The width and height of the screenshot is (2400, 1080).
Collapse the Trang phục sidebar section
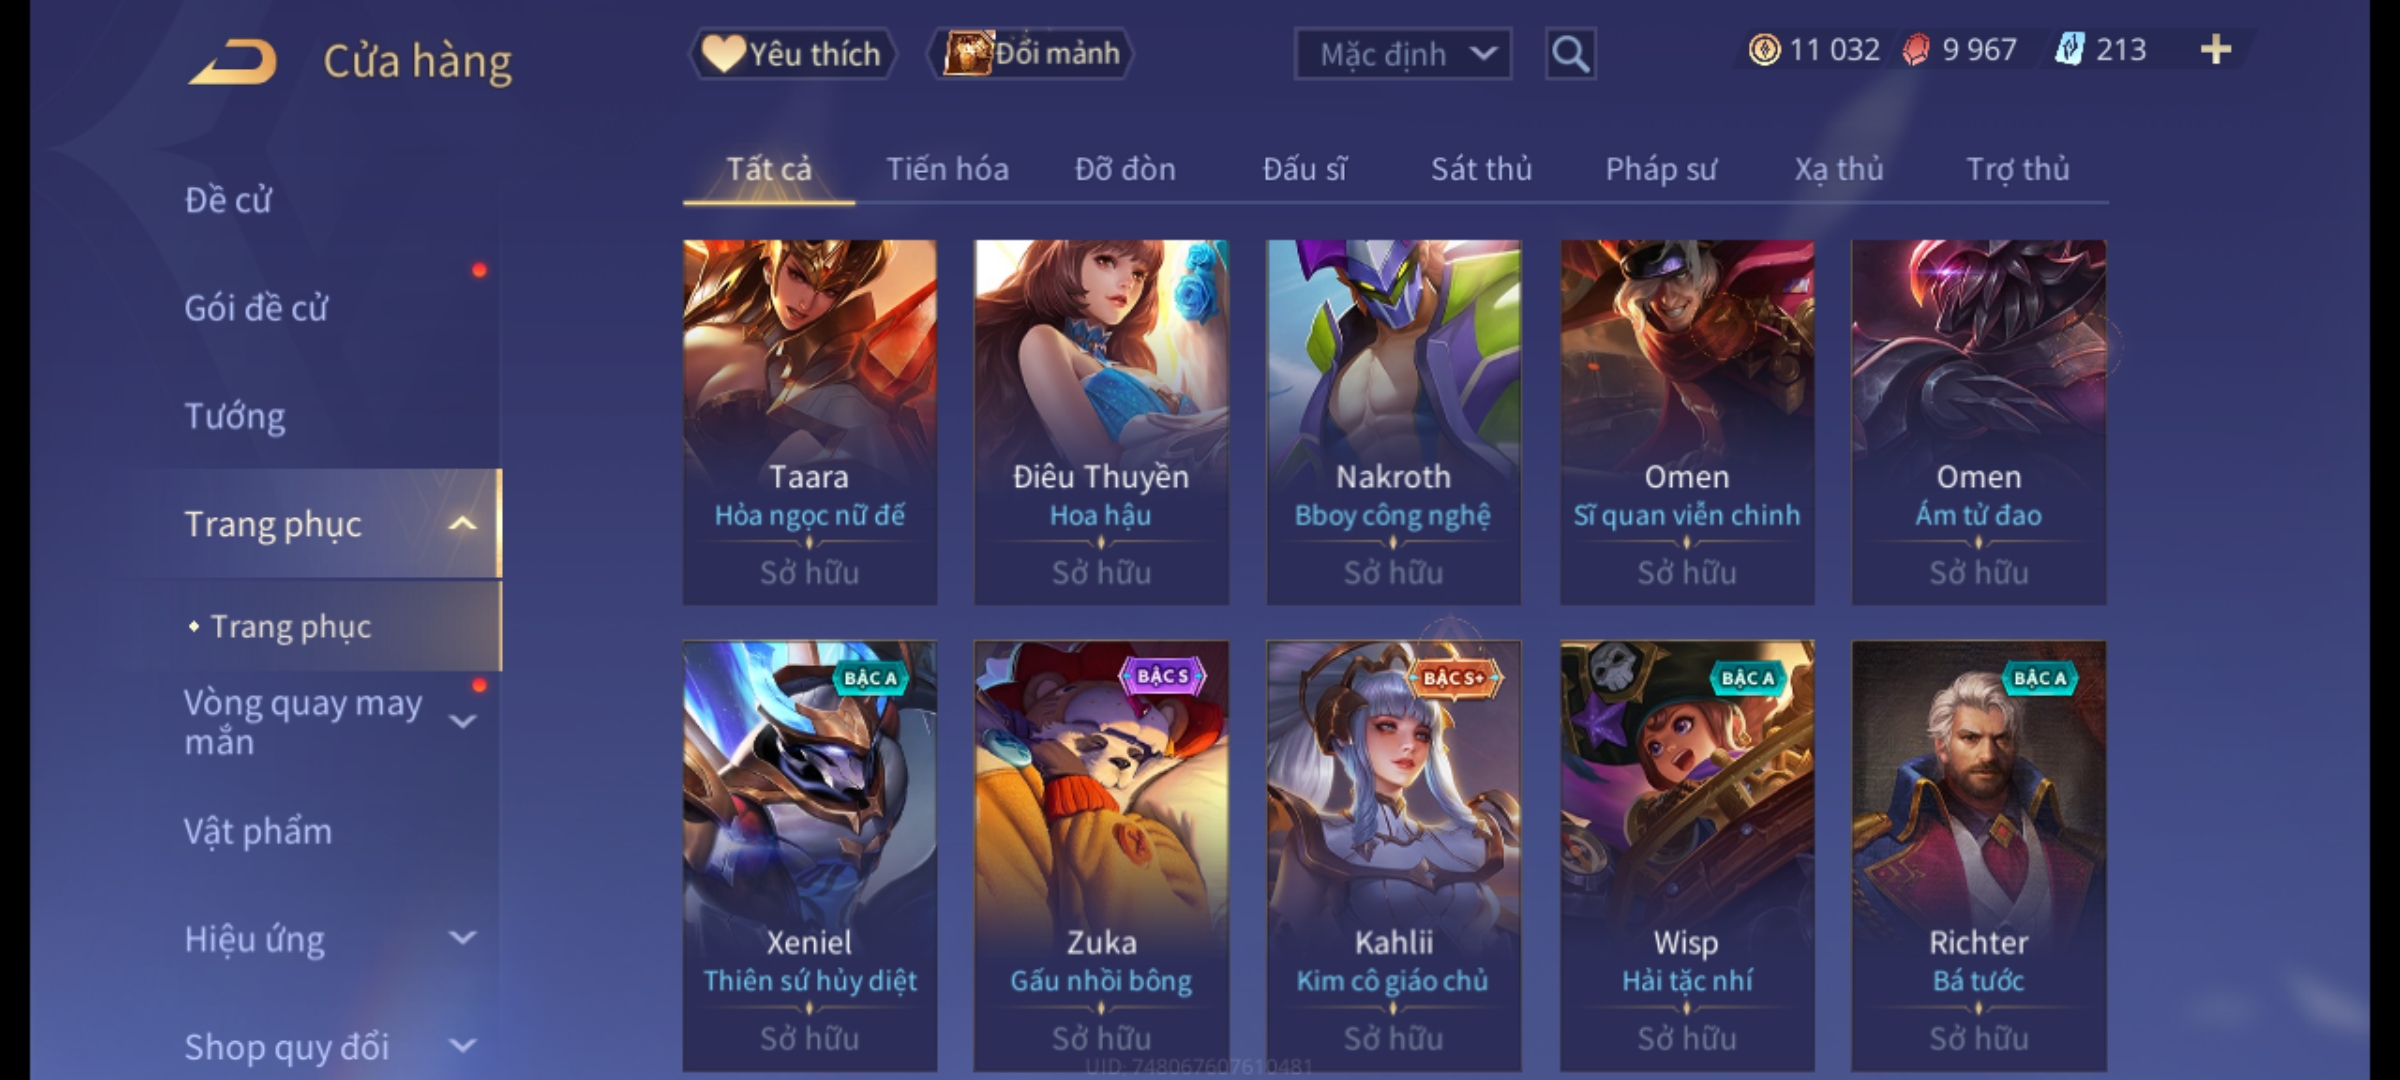click(x=462, y=524)
